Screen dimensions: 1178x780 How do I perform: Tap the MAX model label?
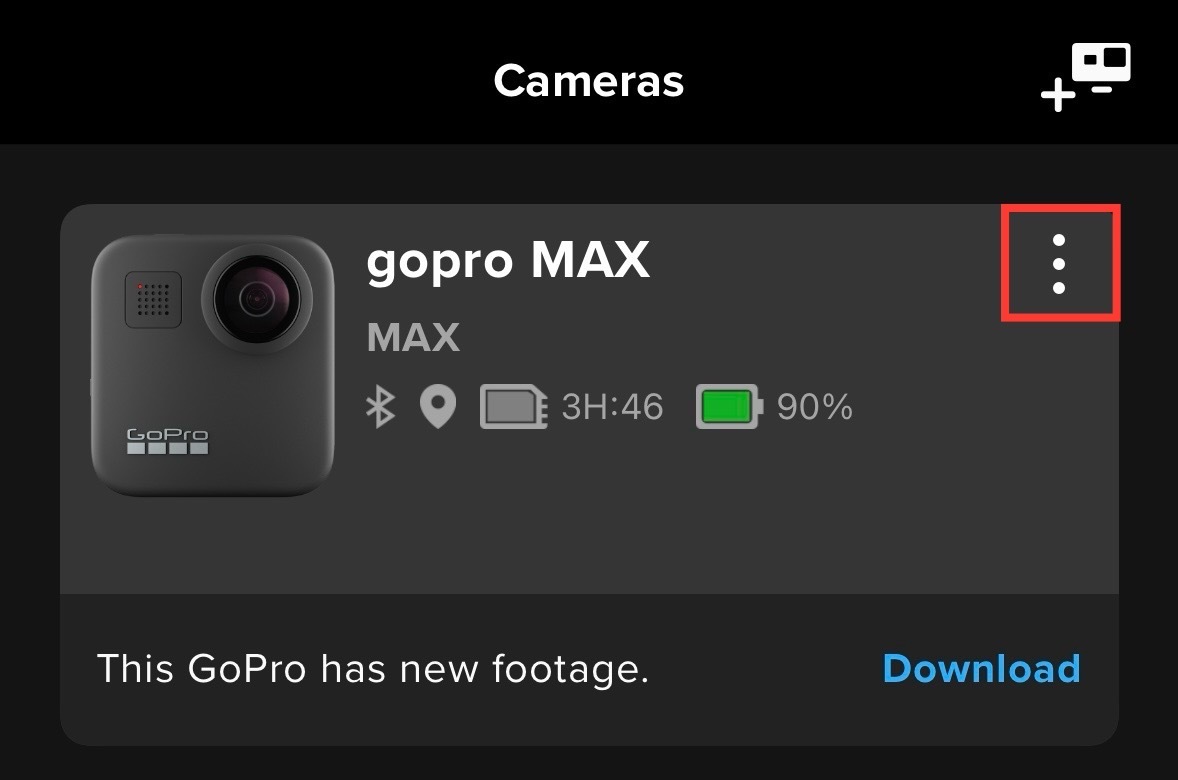(x=413, y=337)
